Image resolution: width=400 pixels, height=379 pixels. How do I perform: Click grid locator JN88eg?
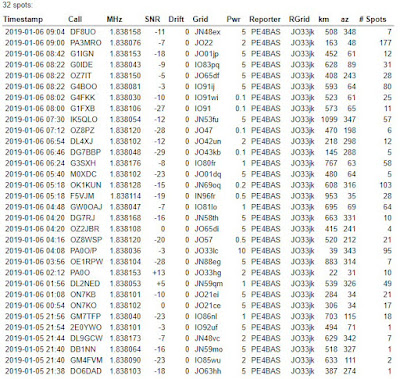pos(208,262)
